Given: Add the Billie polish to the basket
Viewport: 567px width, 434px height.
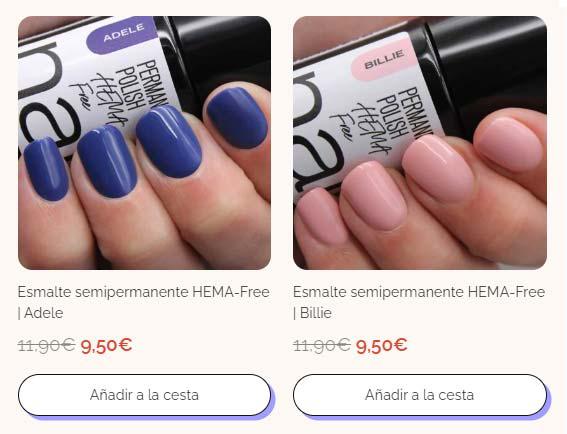Looking at the screenshot, I should (420, 395).
